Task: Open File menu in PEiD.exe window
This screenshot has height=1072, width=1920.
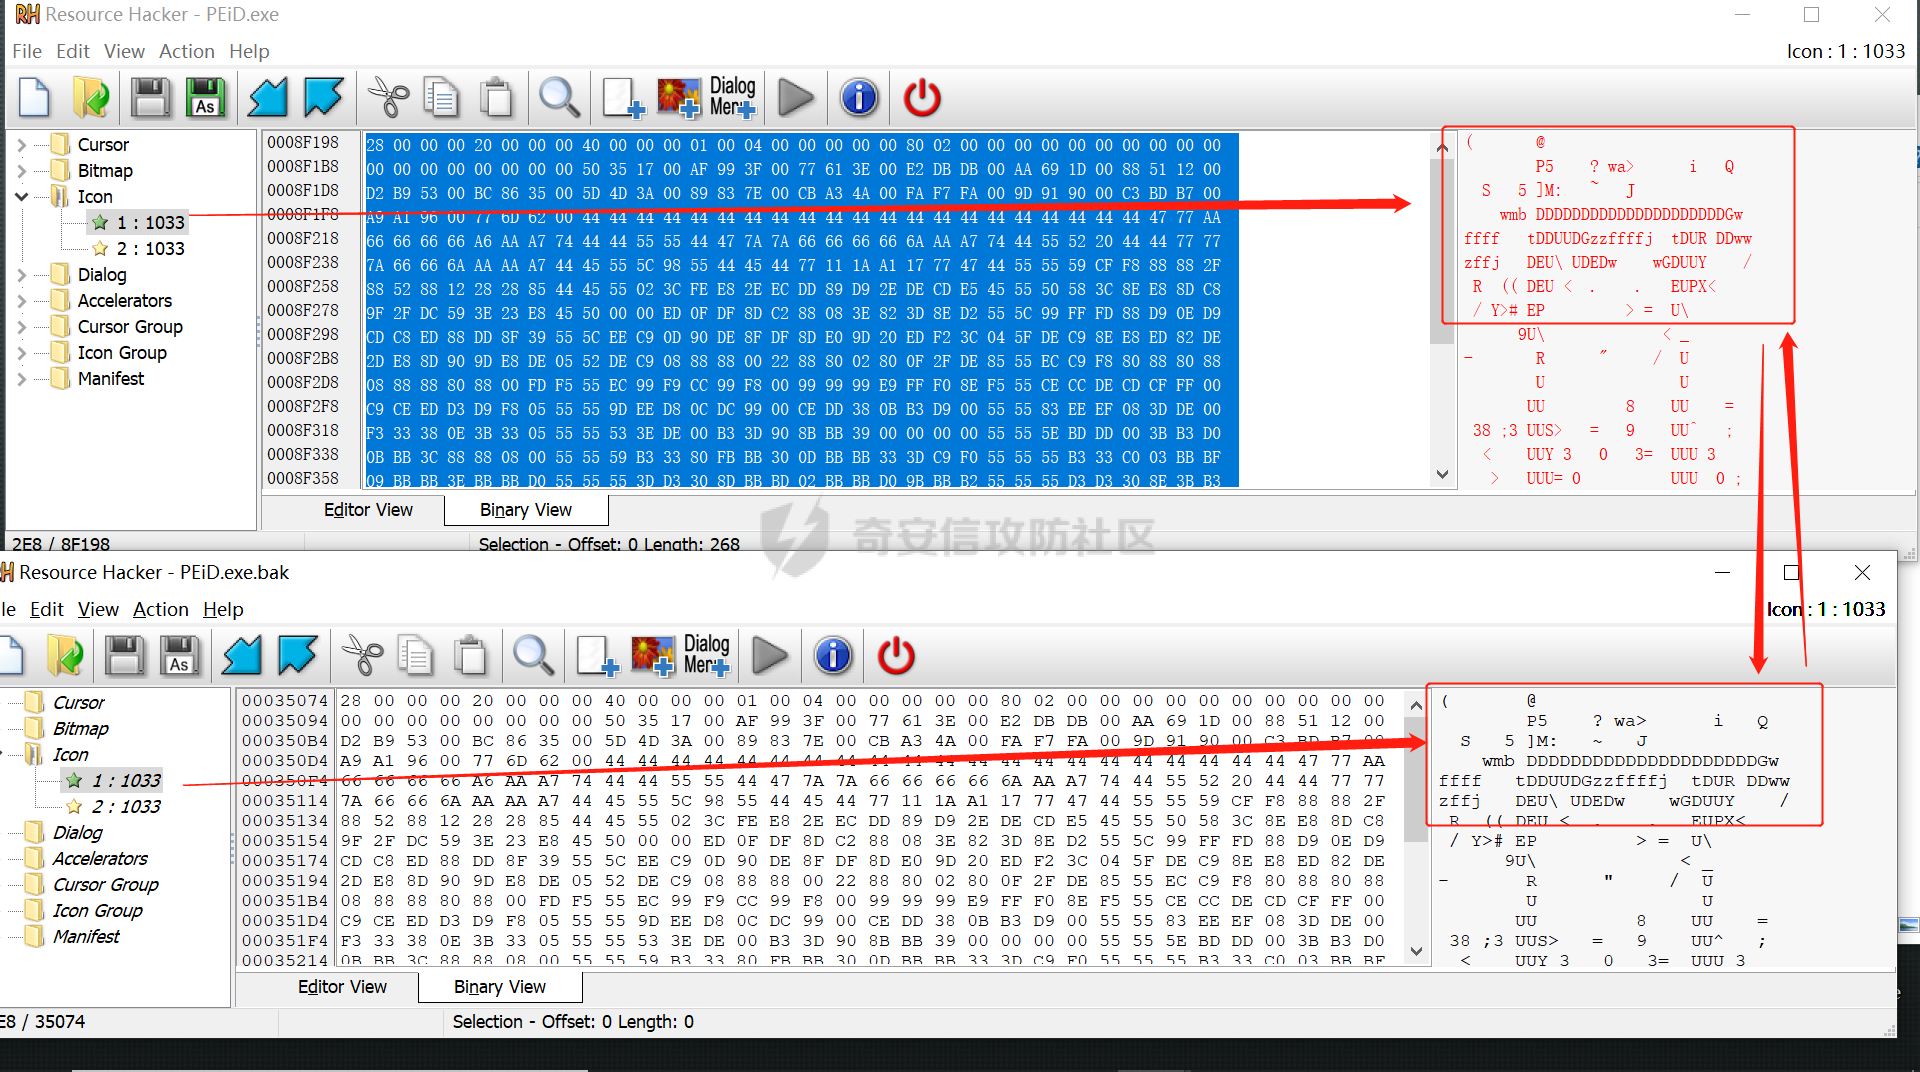Action: click(27, 51)
